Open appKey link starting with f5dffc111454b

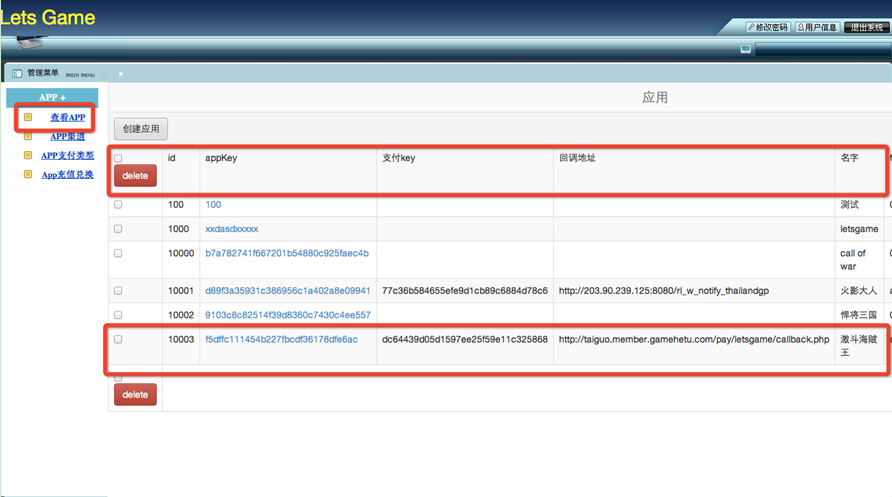coord(281,340)
